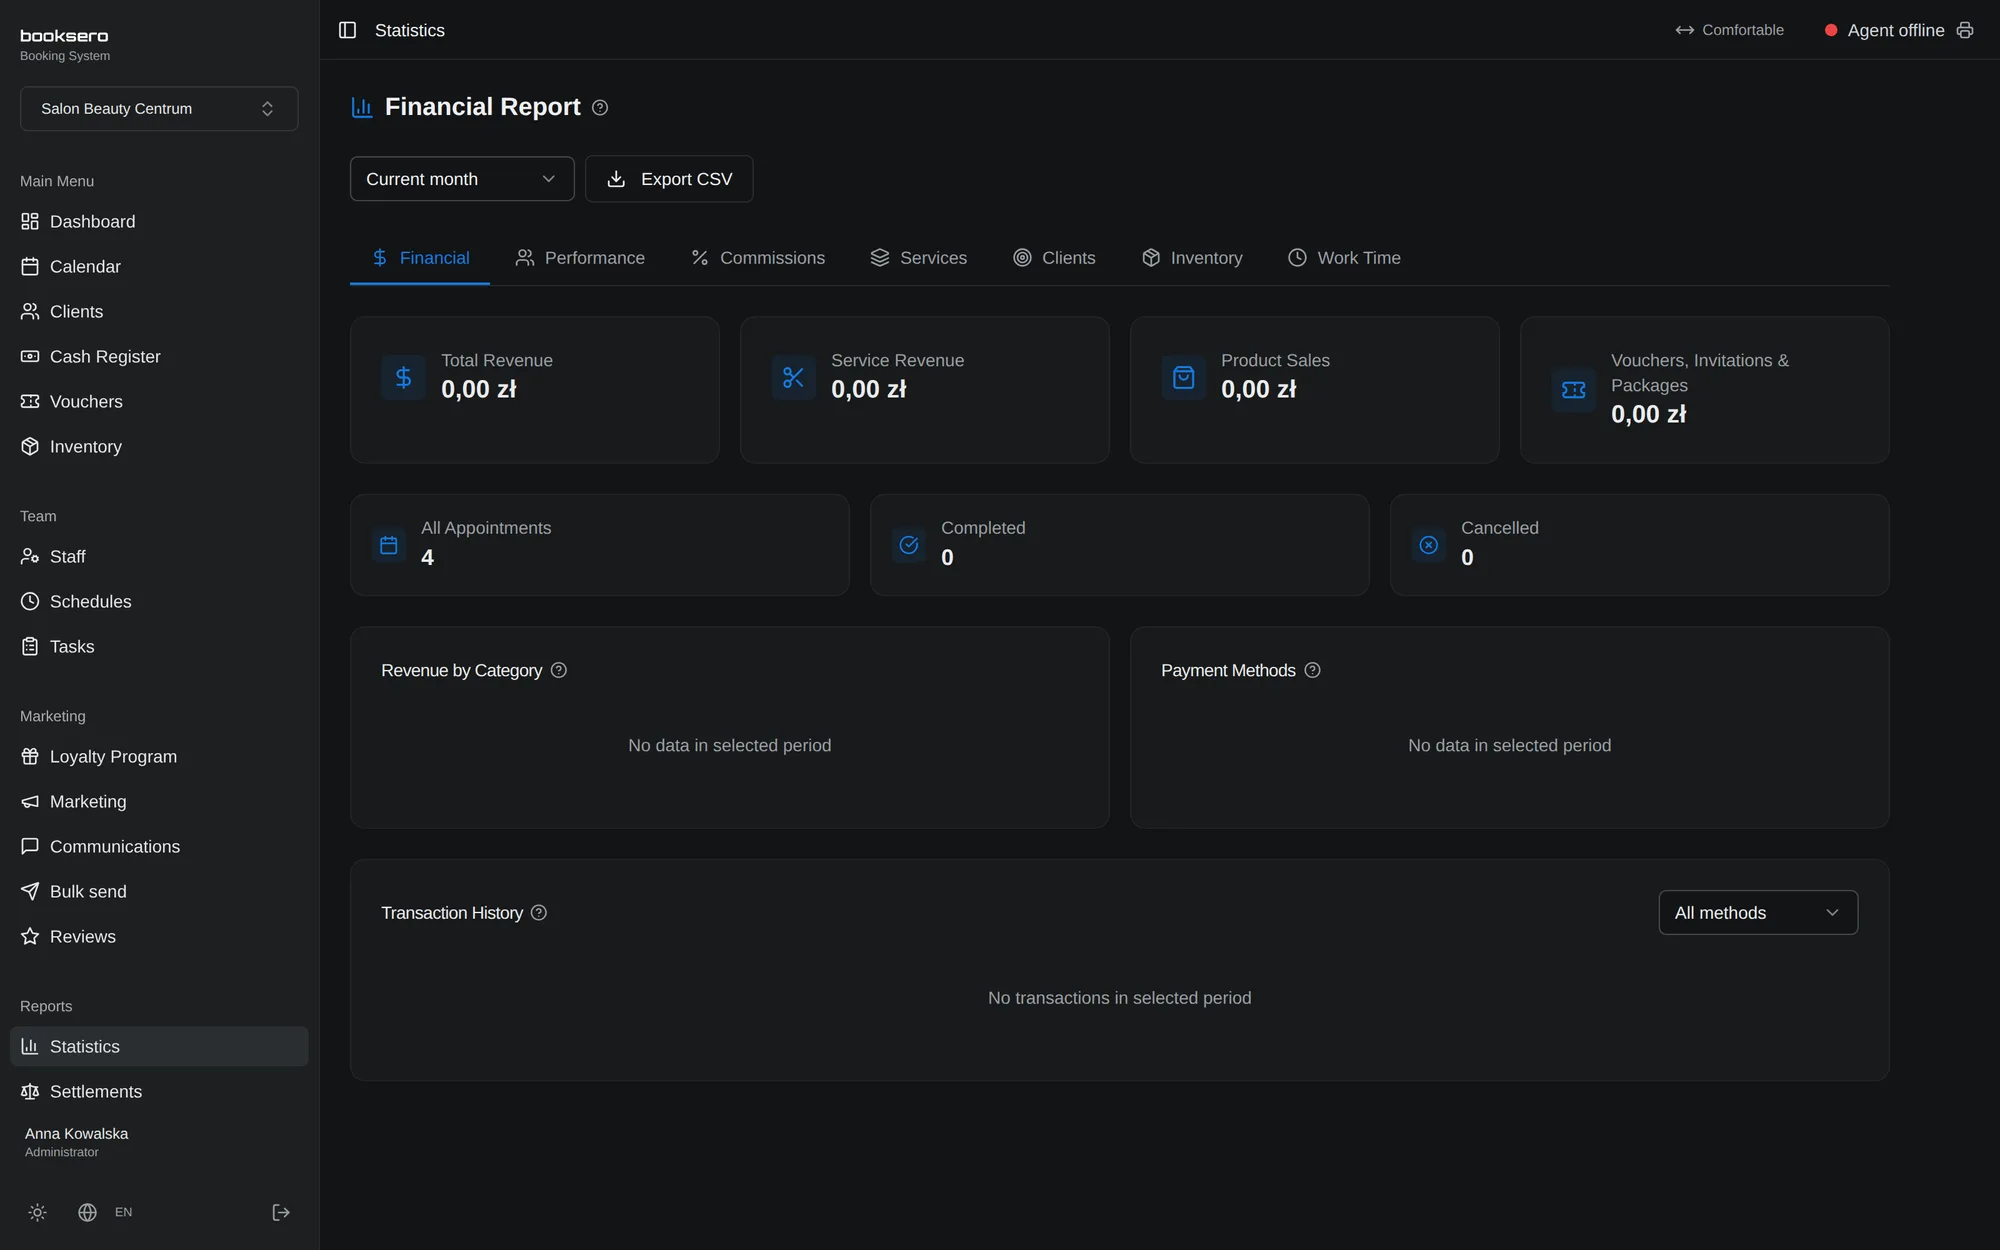
Task: Toggle the sidebar panel icon
Action: tap(347, 30)
